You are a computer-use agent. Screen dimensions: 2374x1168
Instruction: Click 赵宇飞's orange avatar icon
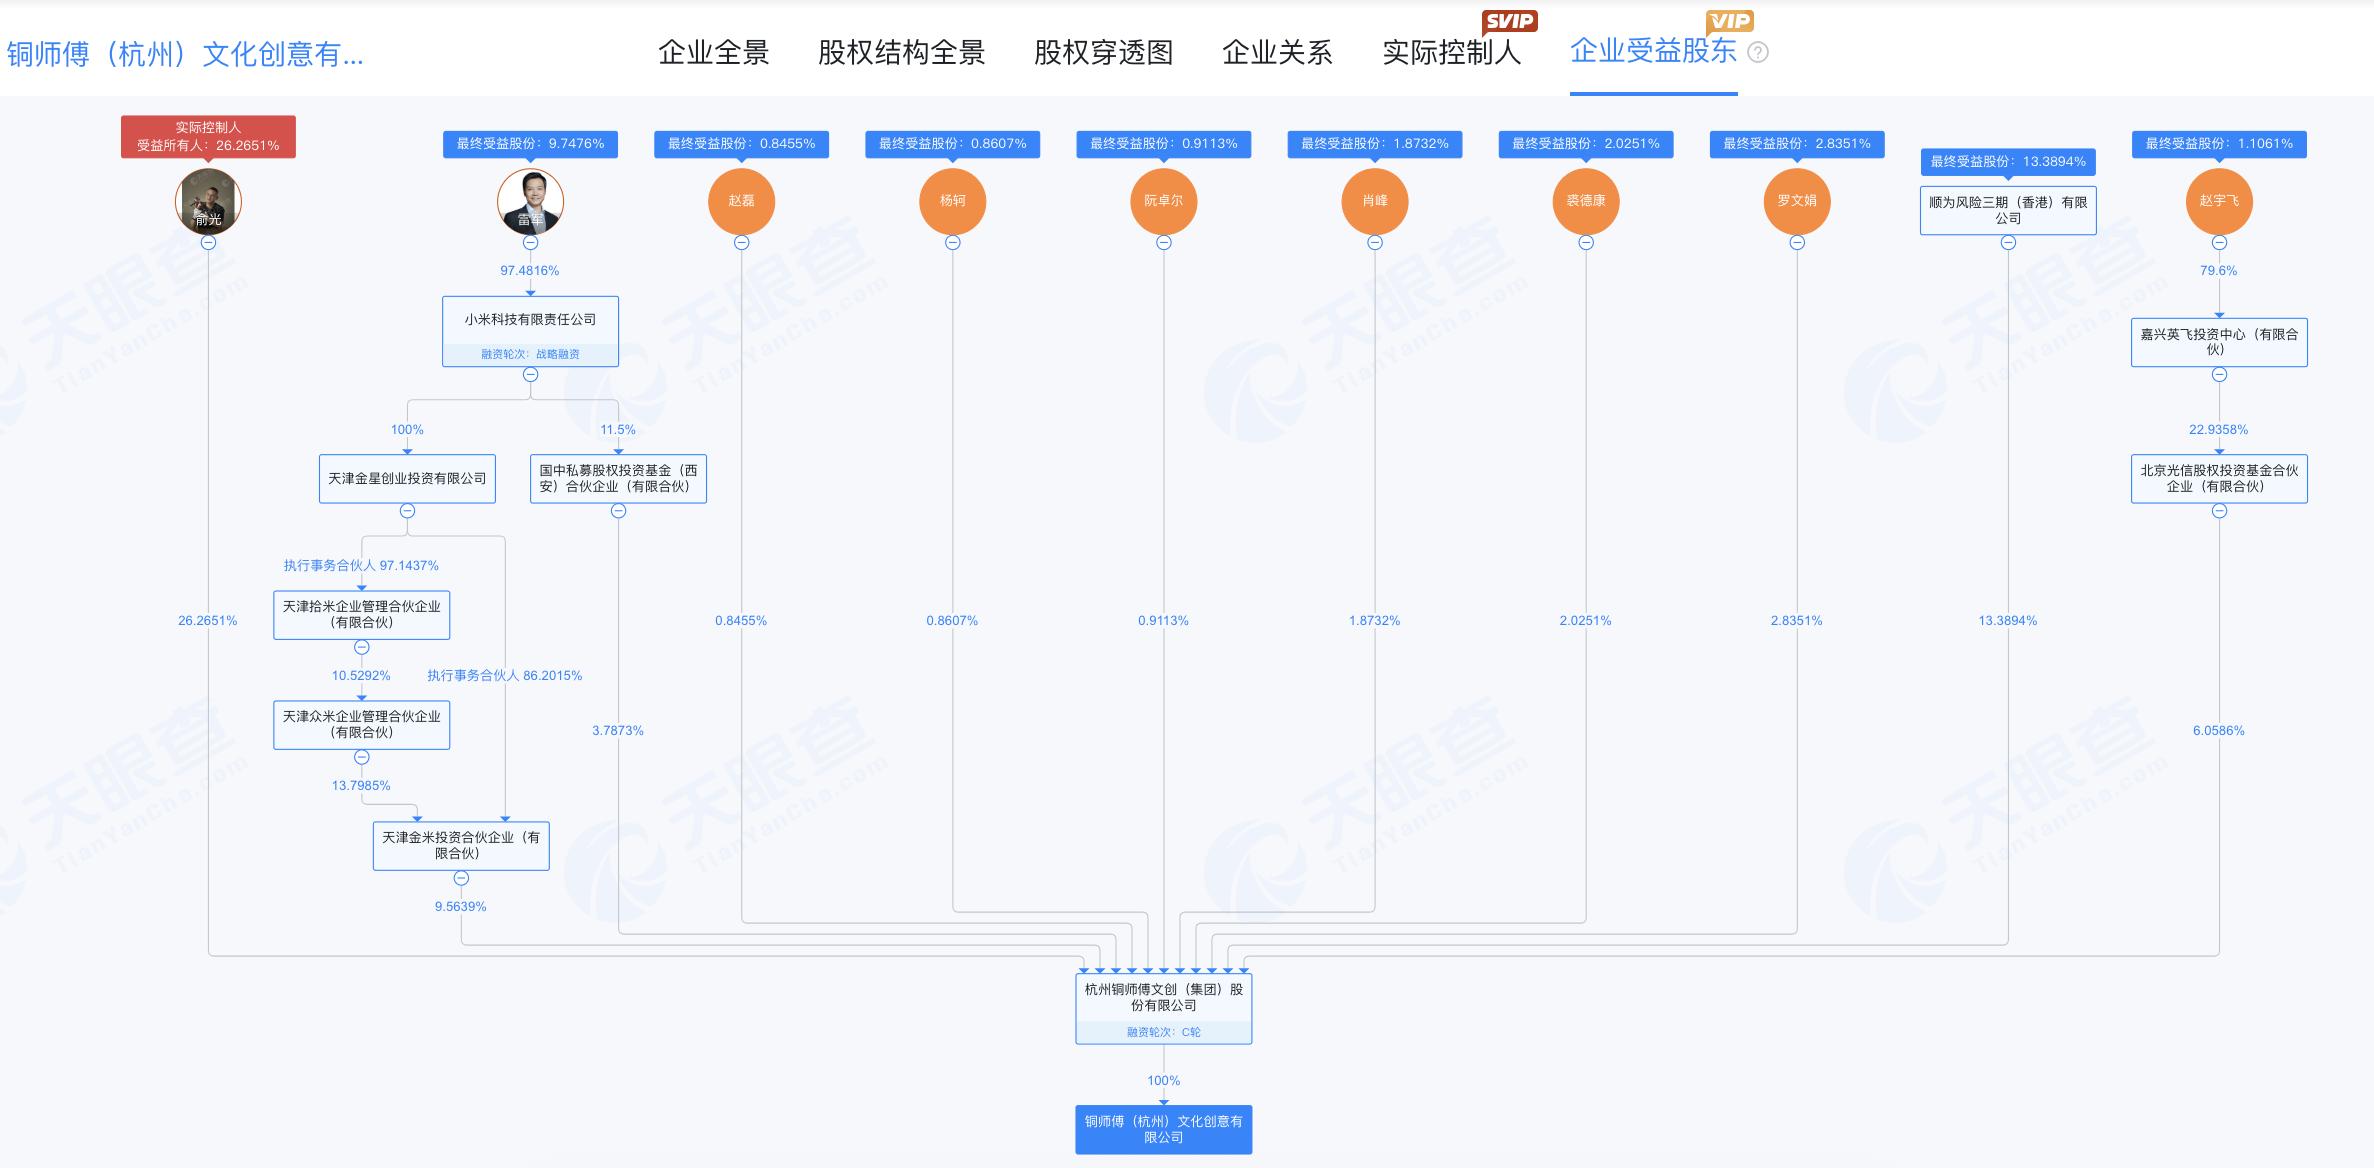2220,201
